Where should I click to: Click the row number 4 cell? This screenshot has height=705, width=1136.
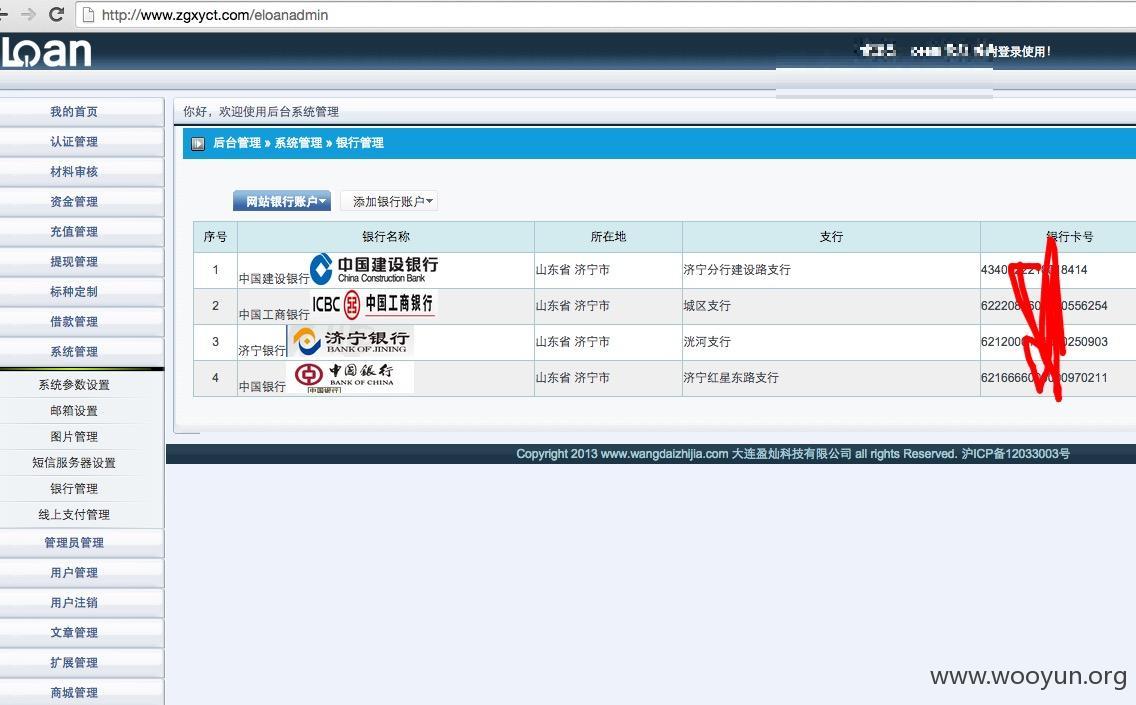coord(215,377)
